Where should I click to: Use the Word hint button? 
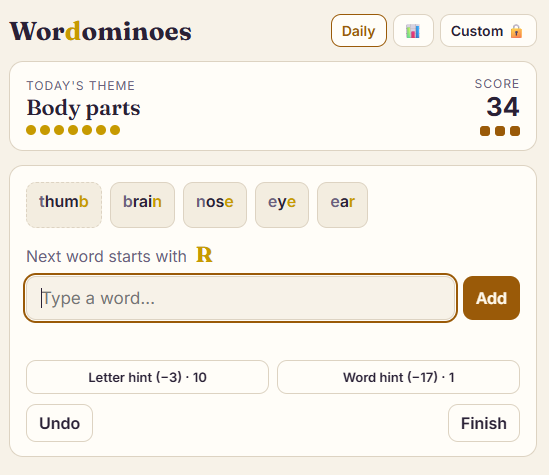398,377
